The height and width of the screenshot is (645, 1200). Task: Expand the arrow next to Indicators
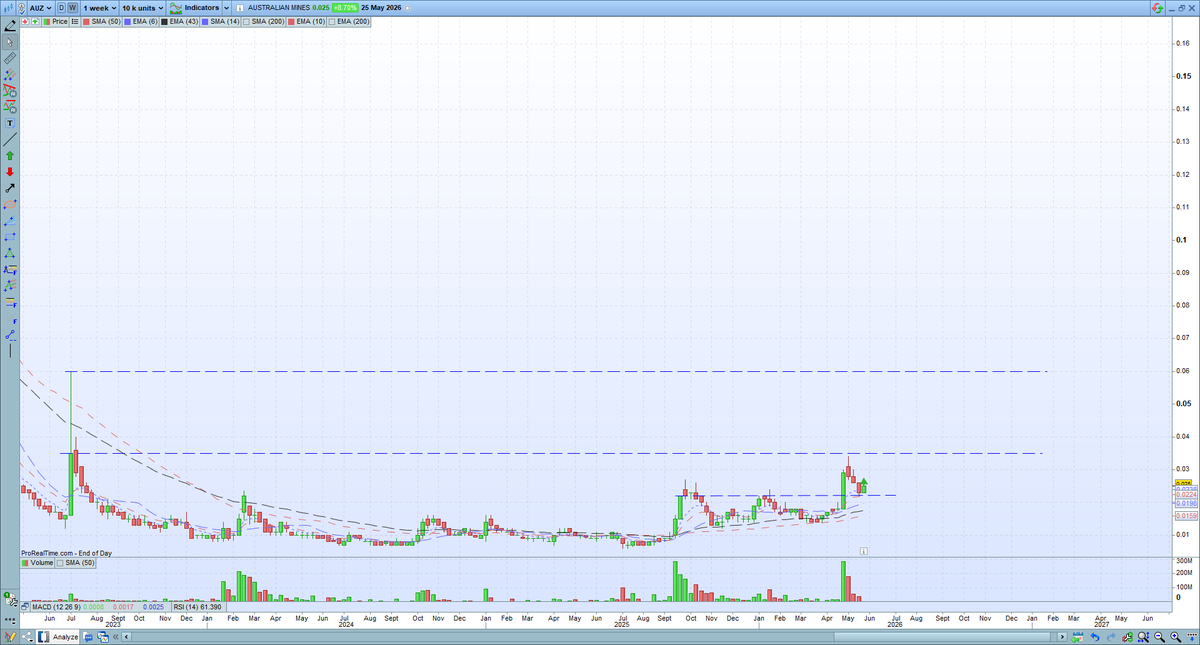click(x=226, y=8)
